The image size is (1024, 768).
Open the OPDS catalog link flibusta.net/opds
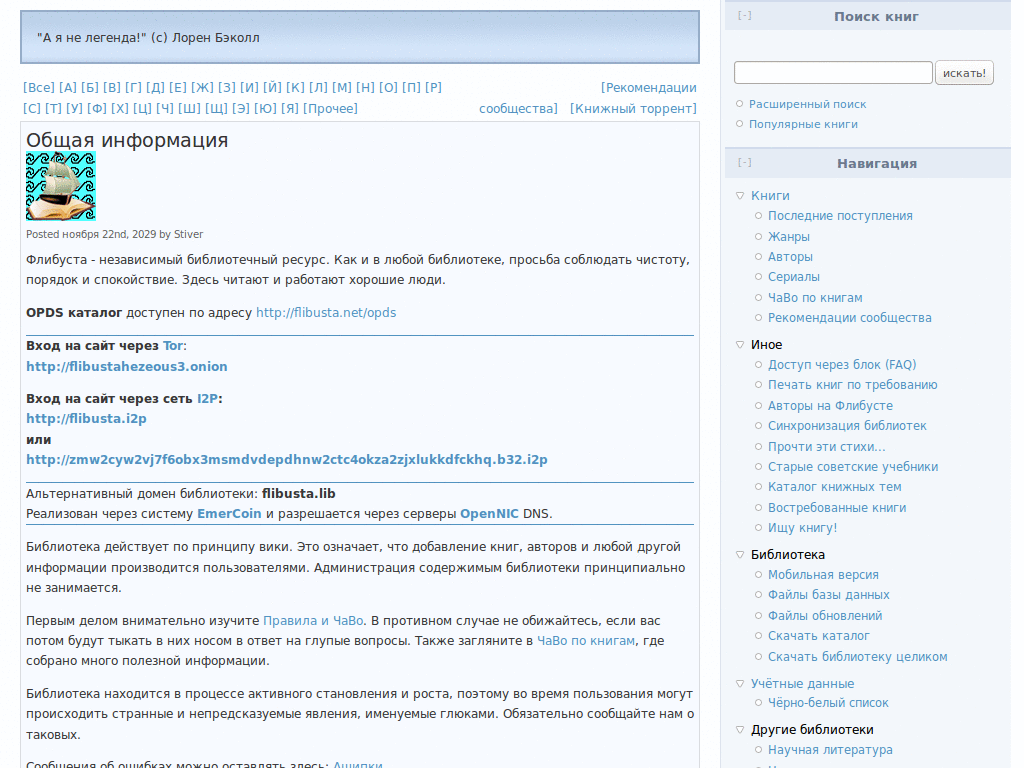tap(326, 312)
